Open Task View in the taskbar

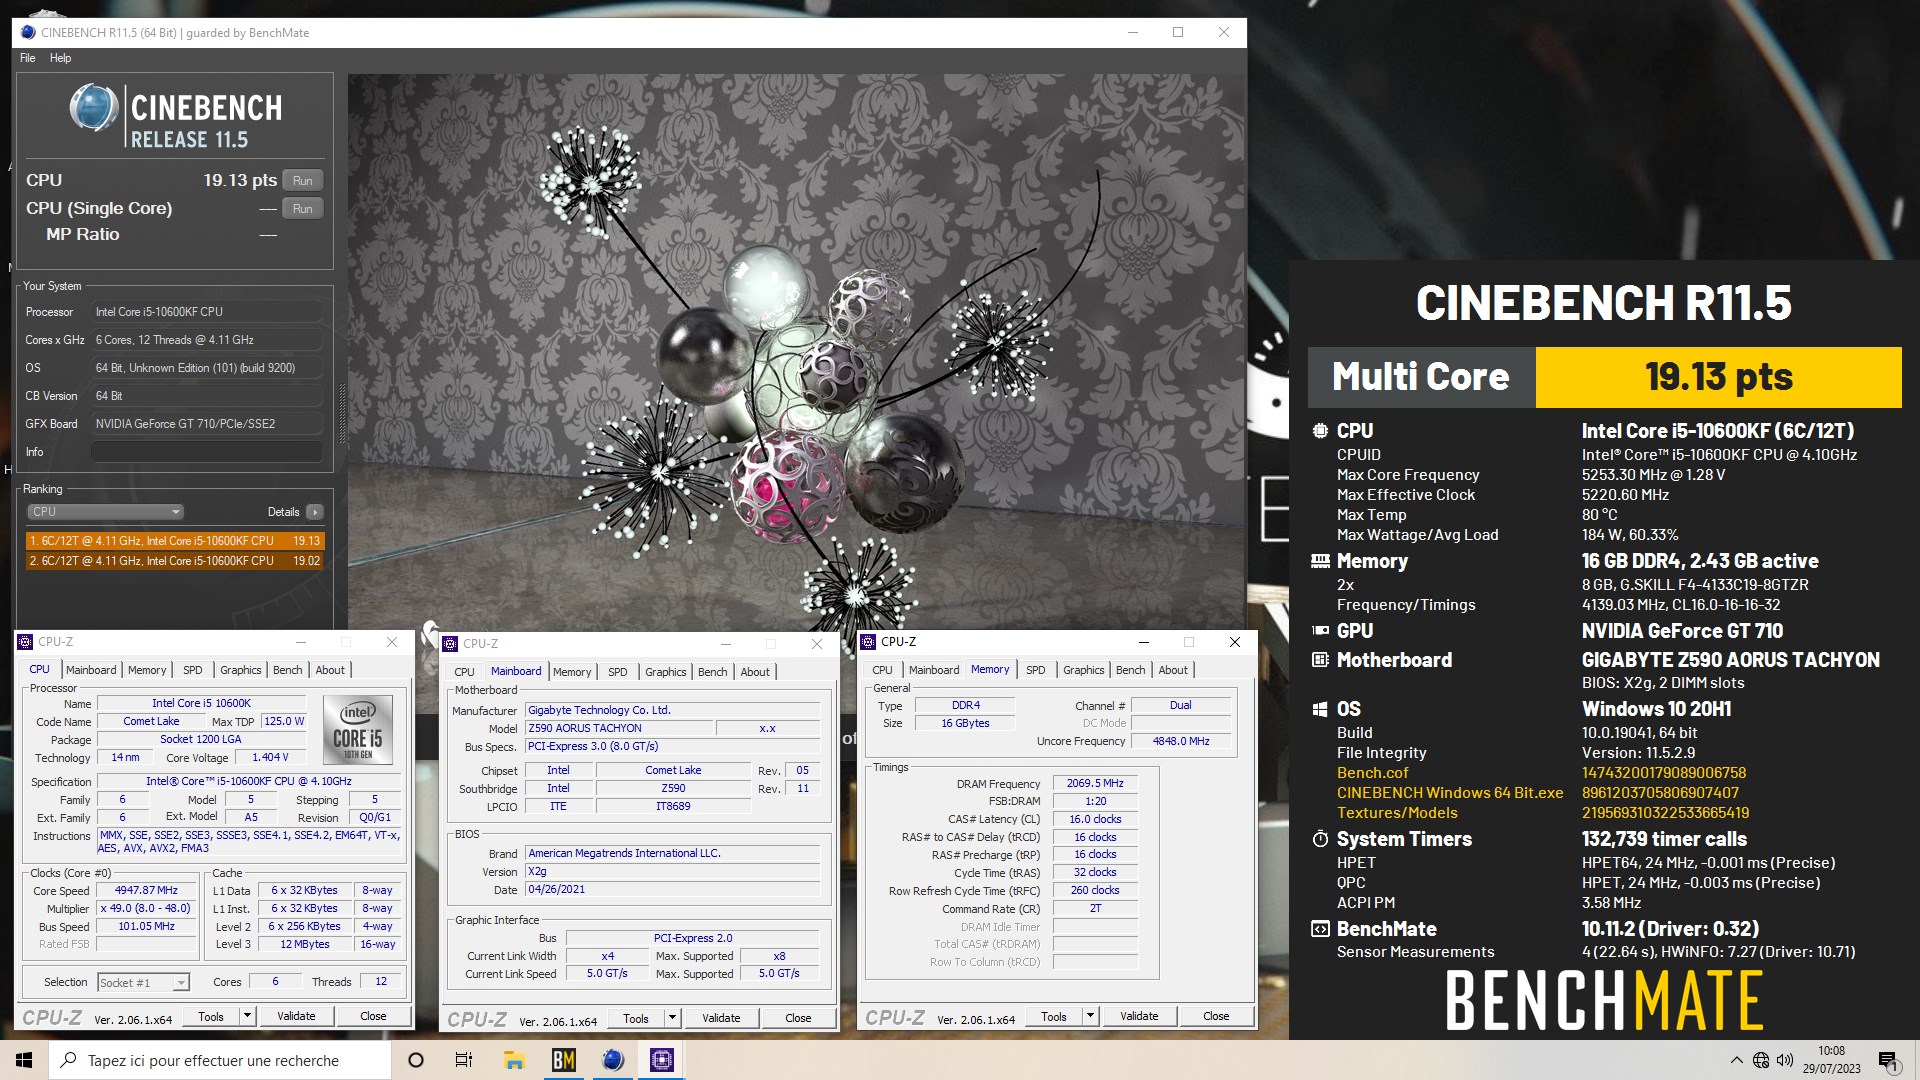pyautogui.click(x=464, y=1060)
